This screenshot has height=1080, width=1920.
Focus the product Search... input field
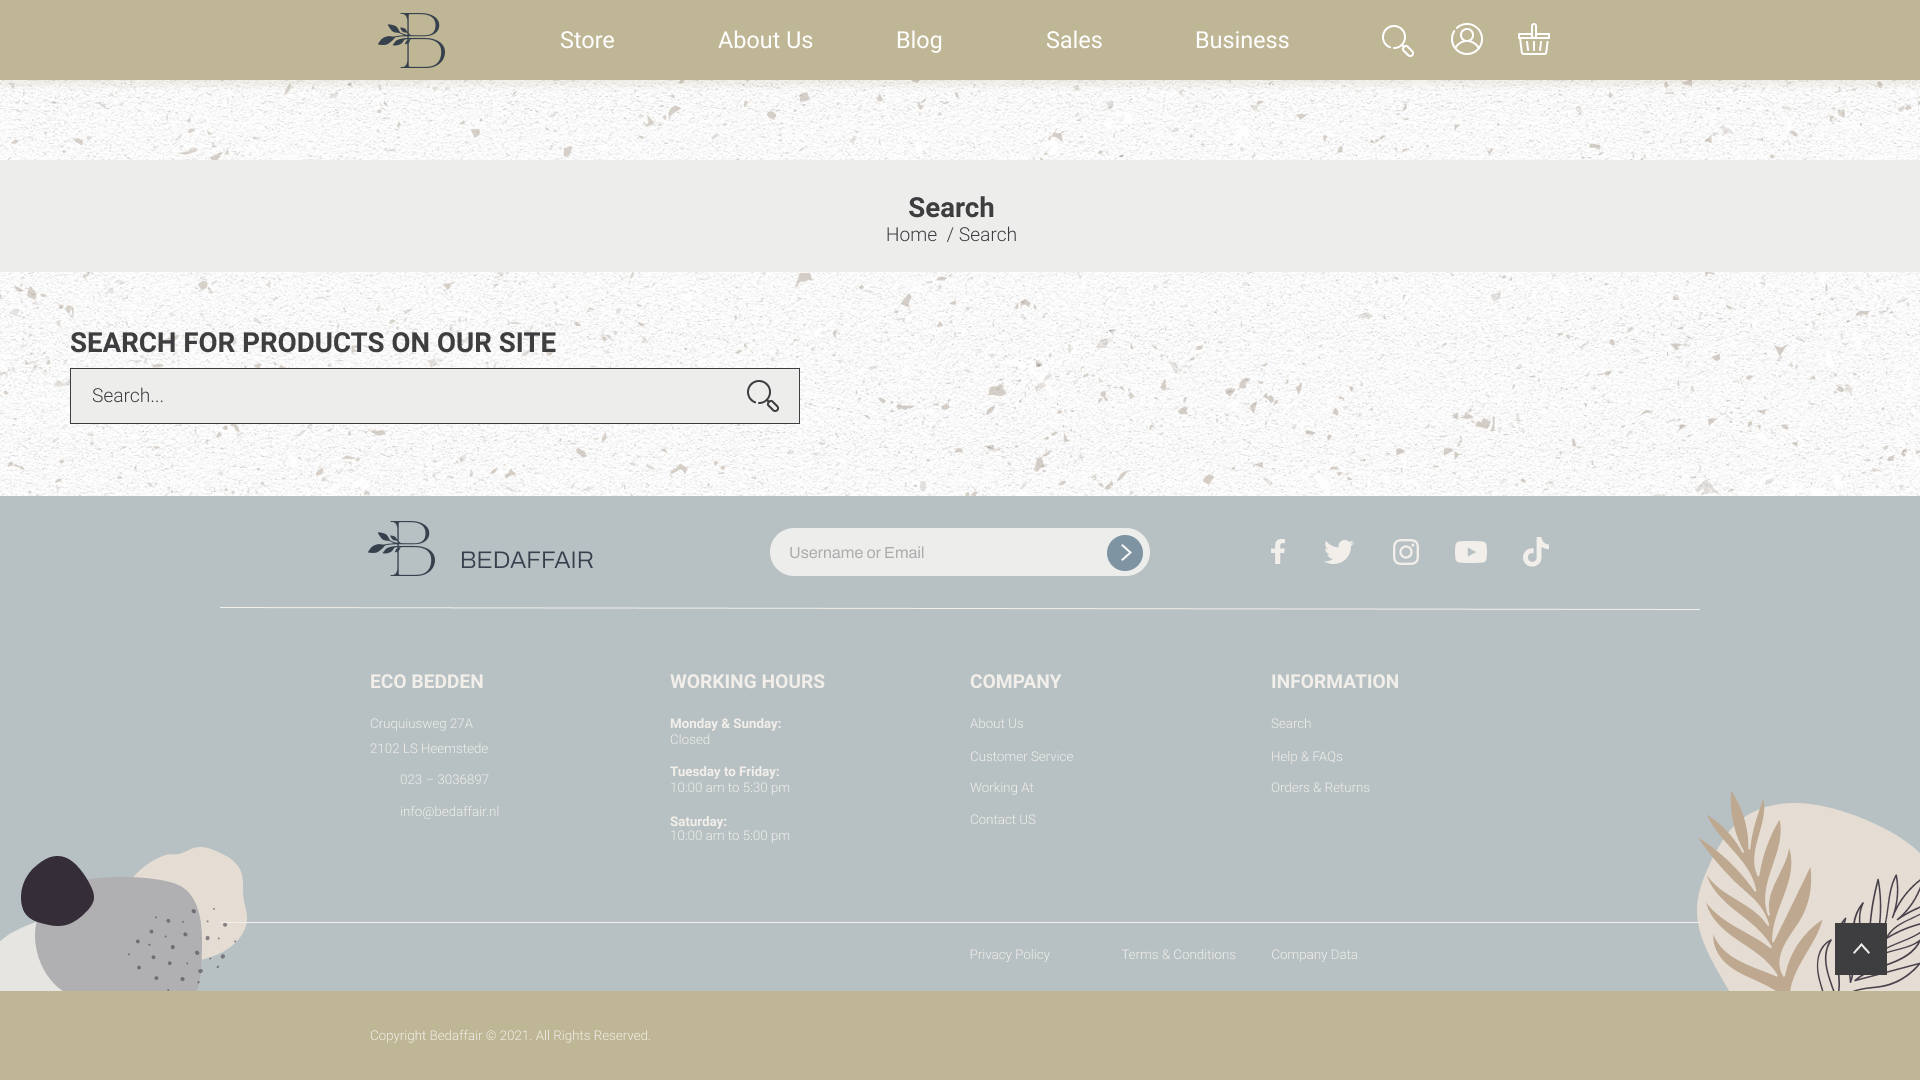400,396
